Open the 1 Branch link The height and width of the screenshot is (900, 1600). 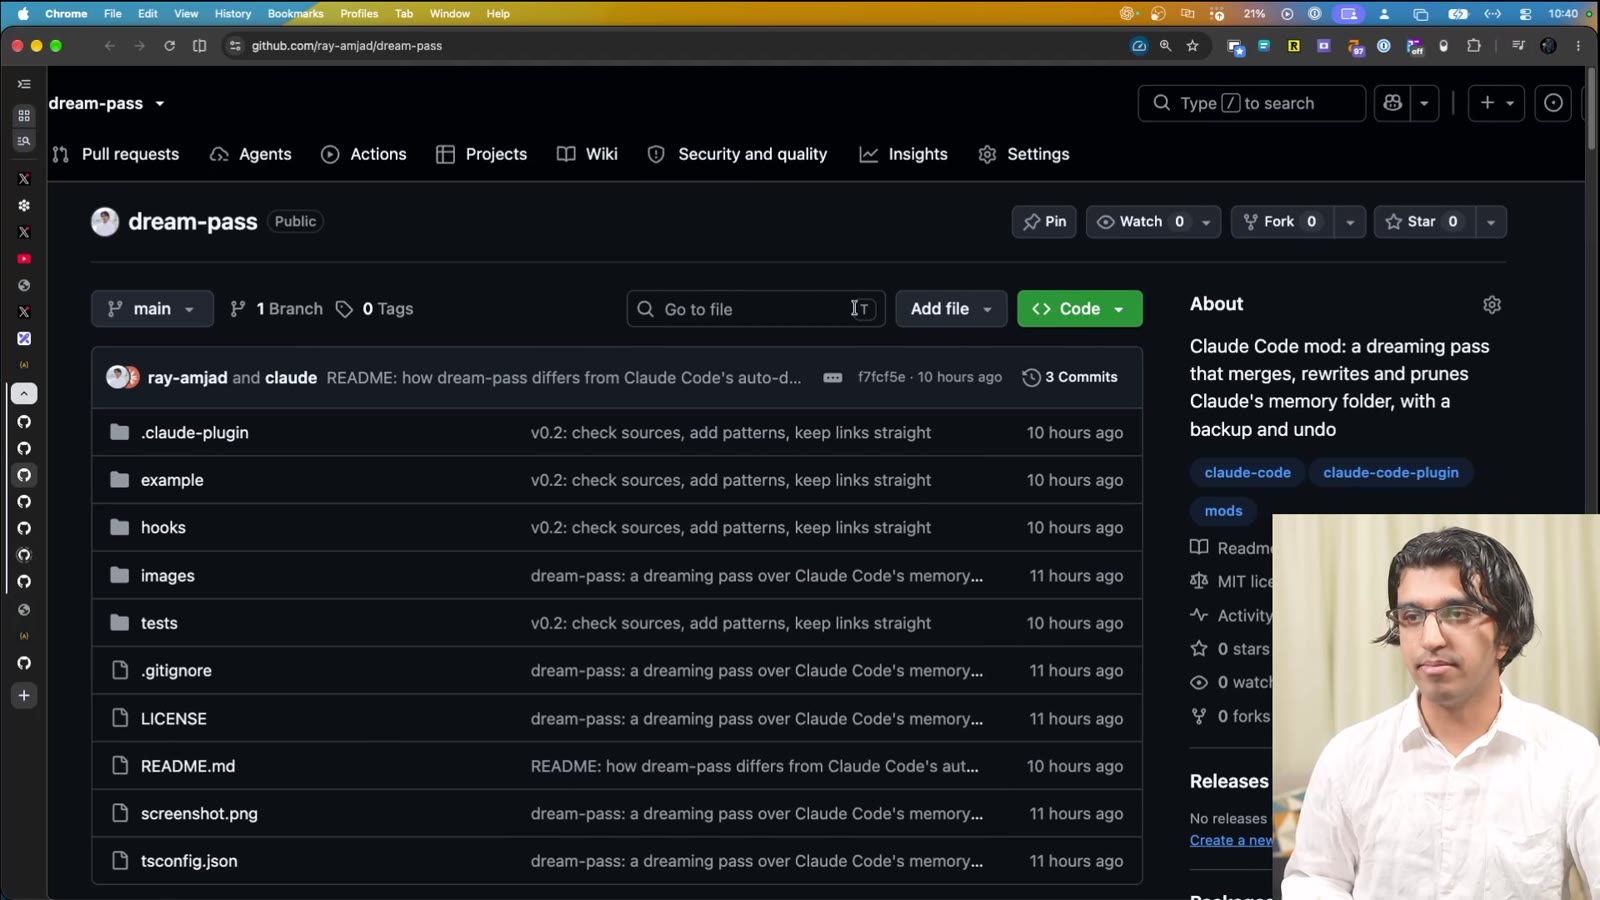pos(277,309)
